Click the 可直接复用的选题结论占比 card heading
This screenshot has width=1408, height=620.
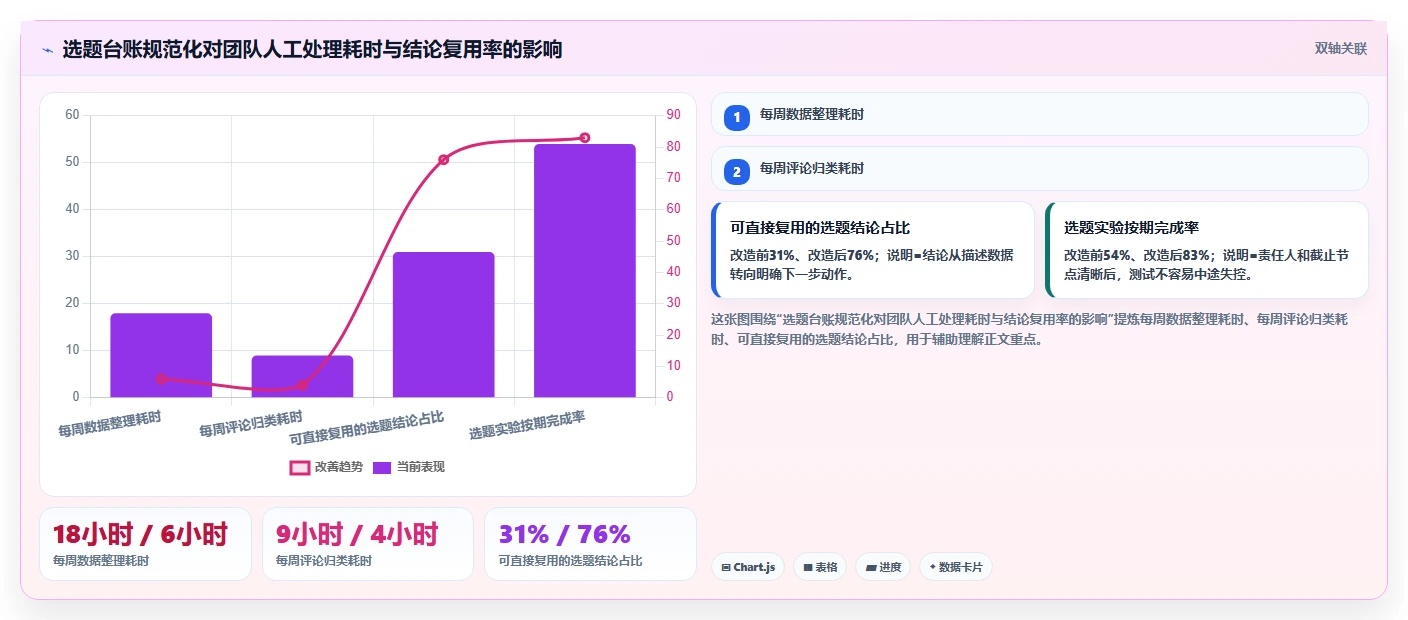[x=820, y=228]
